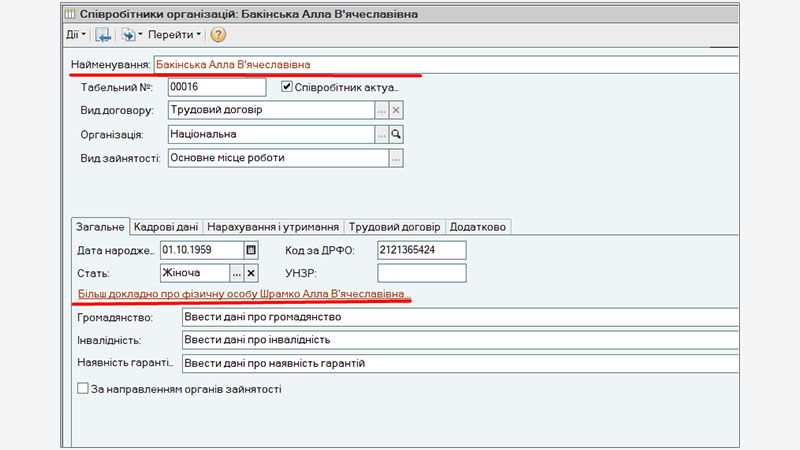Open the calendar picker for birth date
The width and height of the screenshot is (800, 450).
252,249
